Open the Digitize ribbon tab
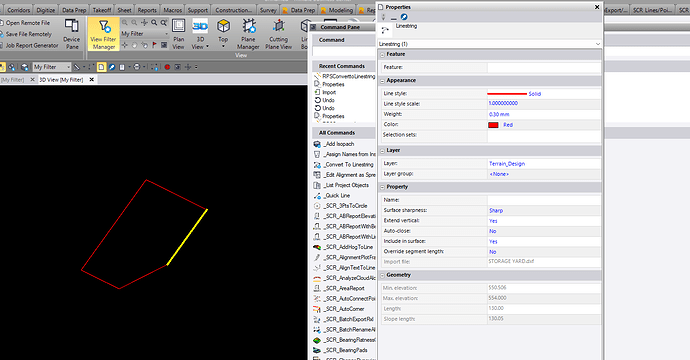 coord(46,10)
